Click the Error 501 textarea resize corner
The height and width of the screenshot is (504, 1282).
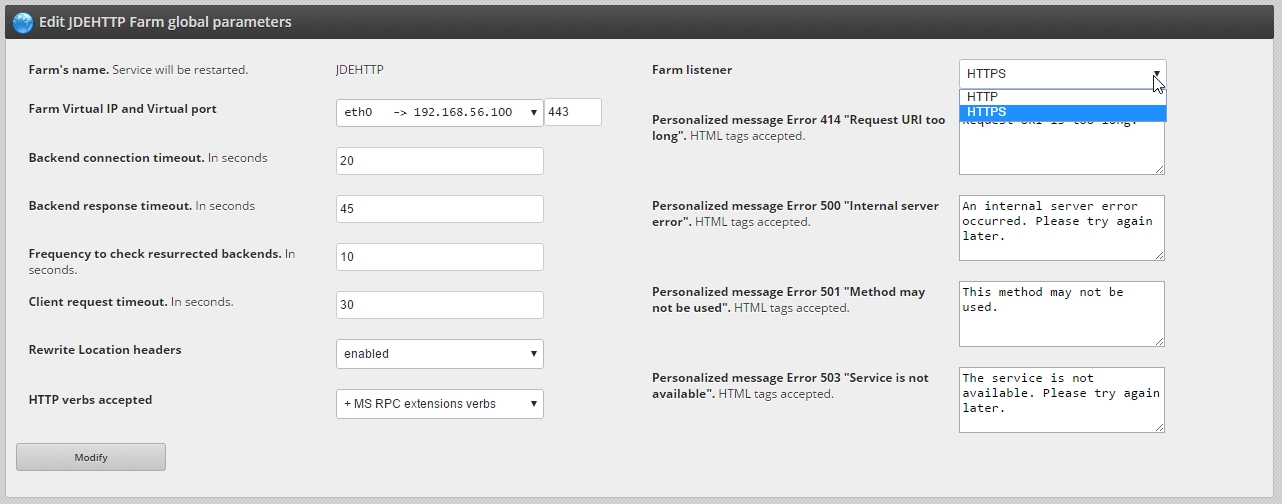(x=1160, y=341)
